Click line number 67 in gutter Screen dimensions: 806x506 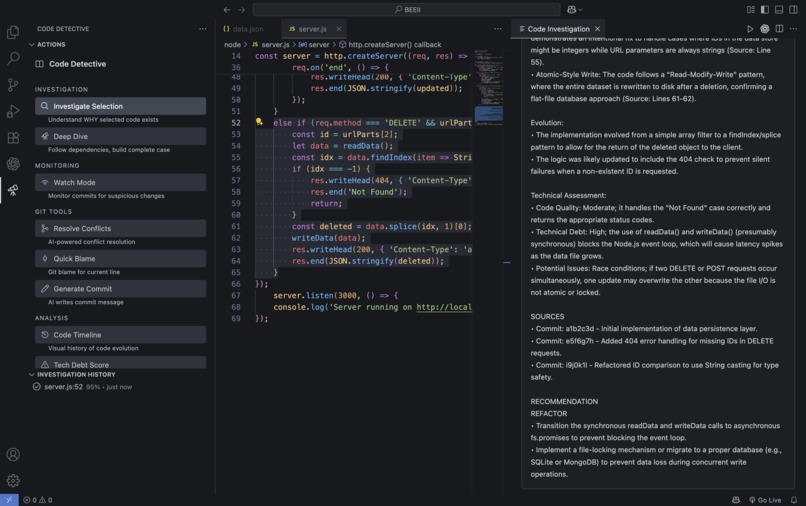pyautogui.click(x=235, y=295)
